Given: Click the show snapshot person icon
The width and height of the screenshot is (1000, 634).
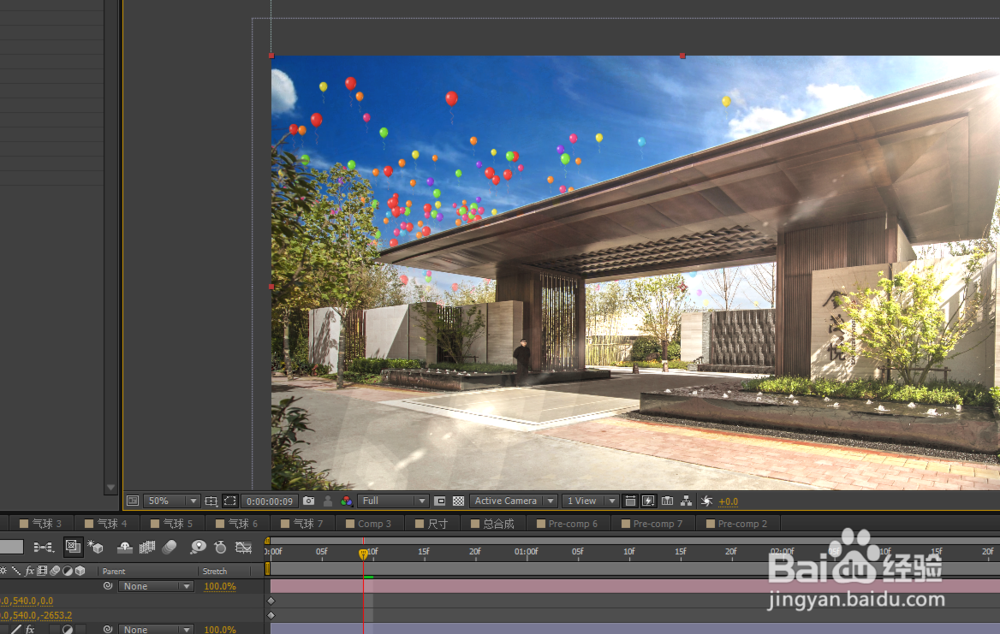Looking at the screenshot, I should [328, 501].
